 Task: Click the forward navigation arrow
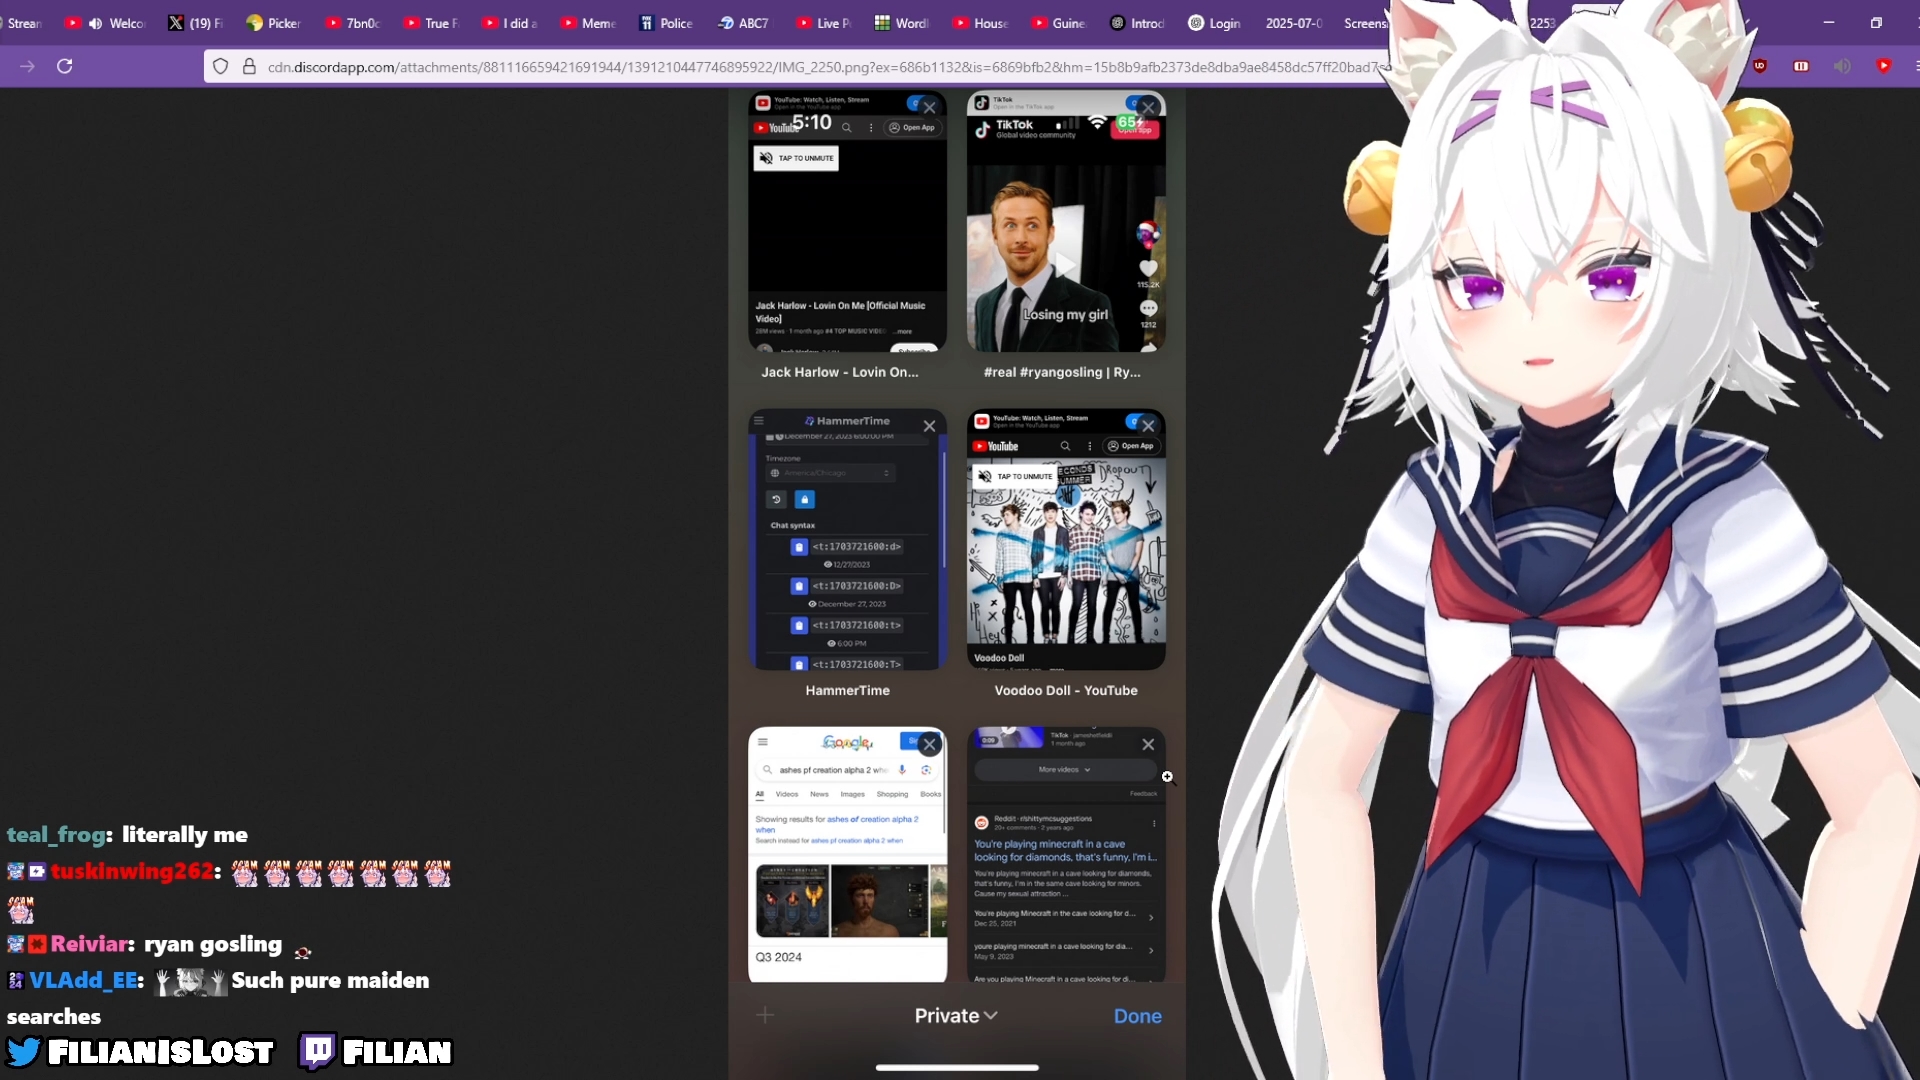27,66
